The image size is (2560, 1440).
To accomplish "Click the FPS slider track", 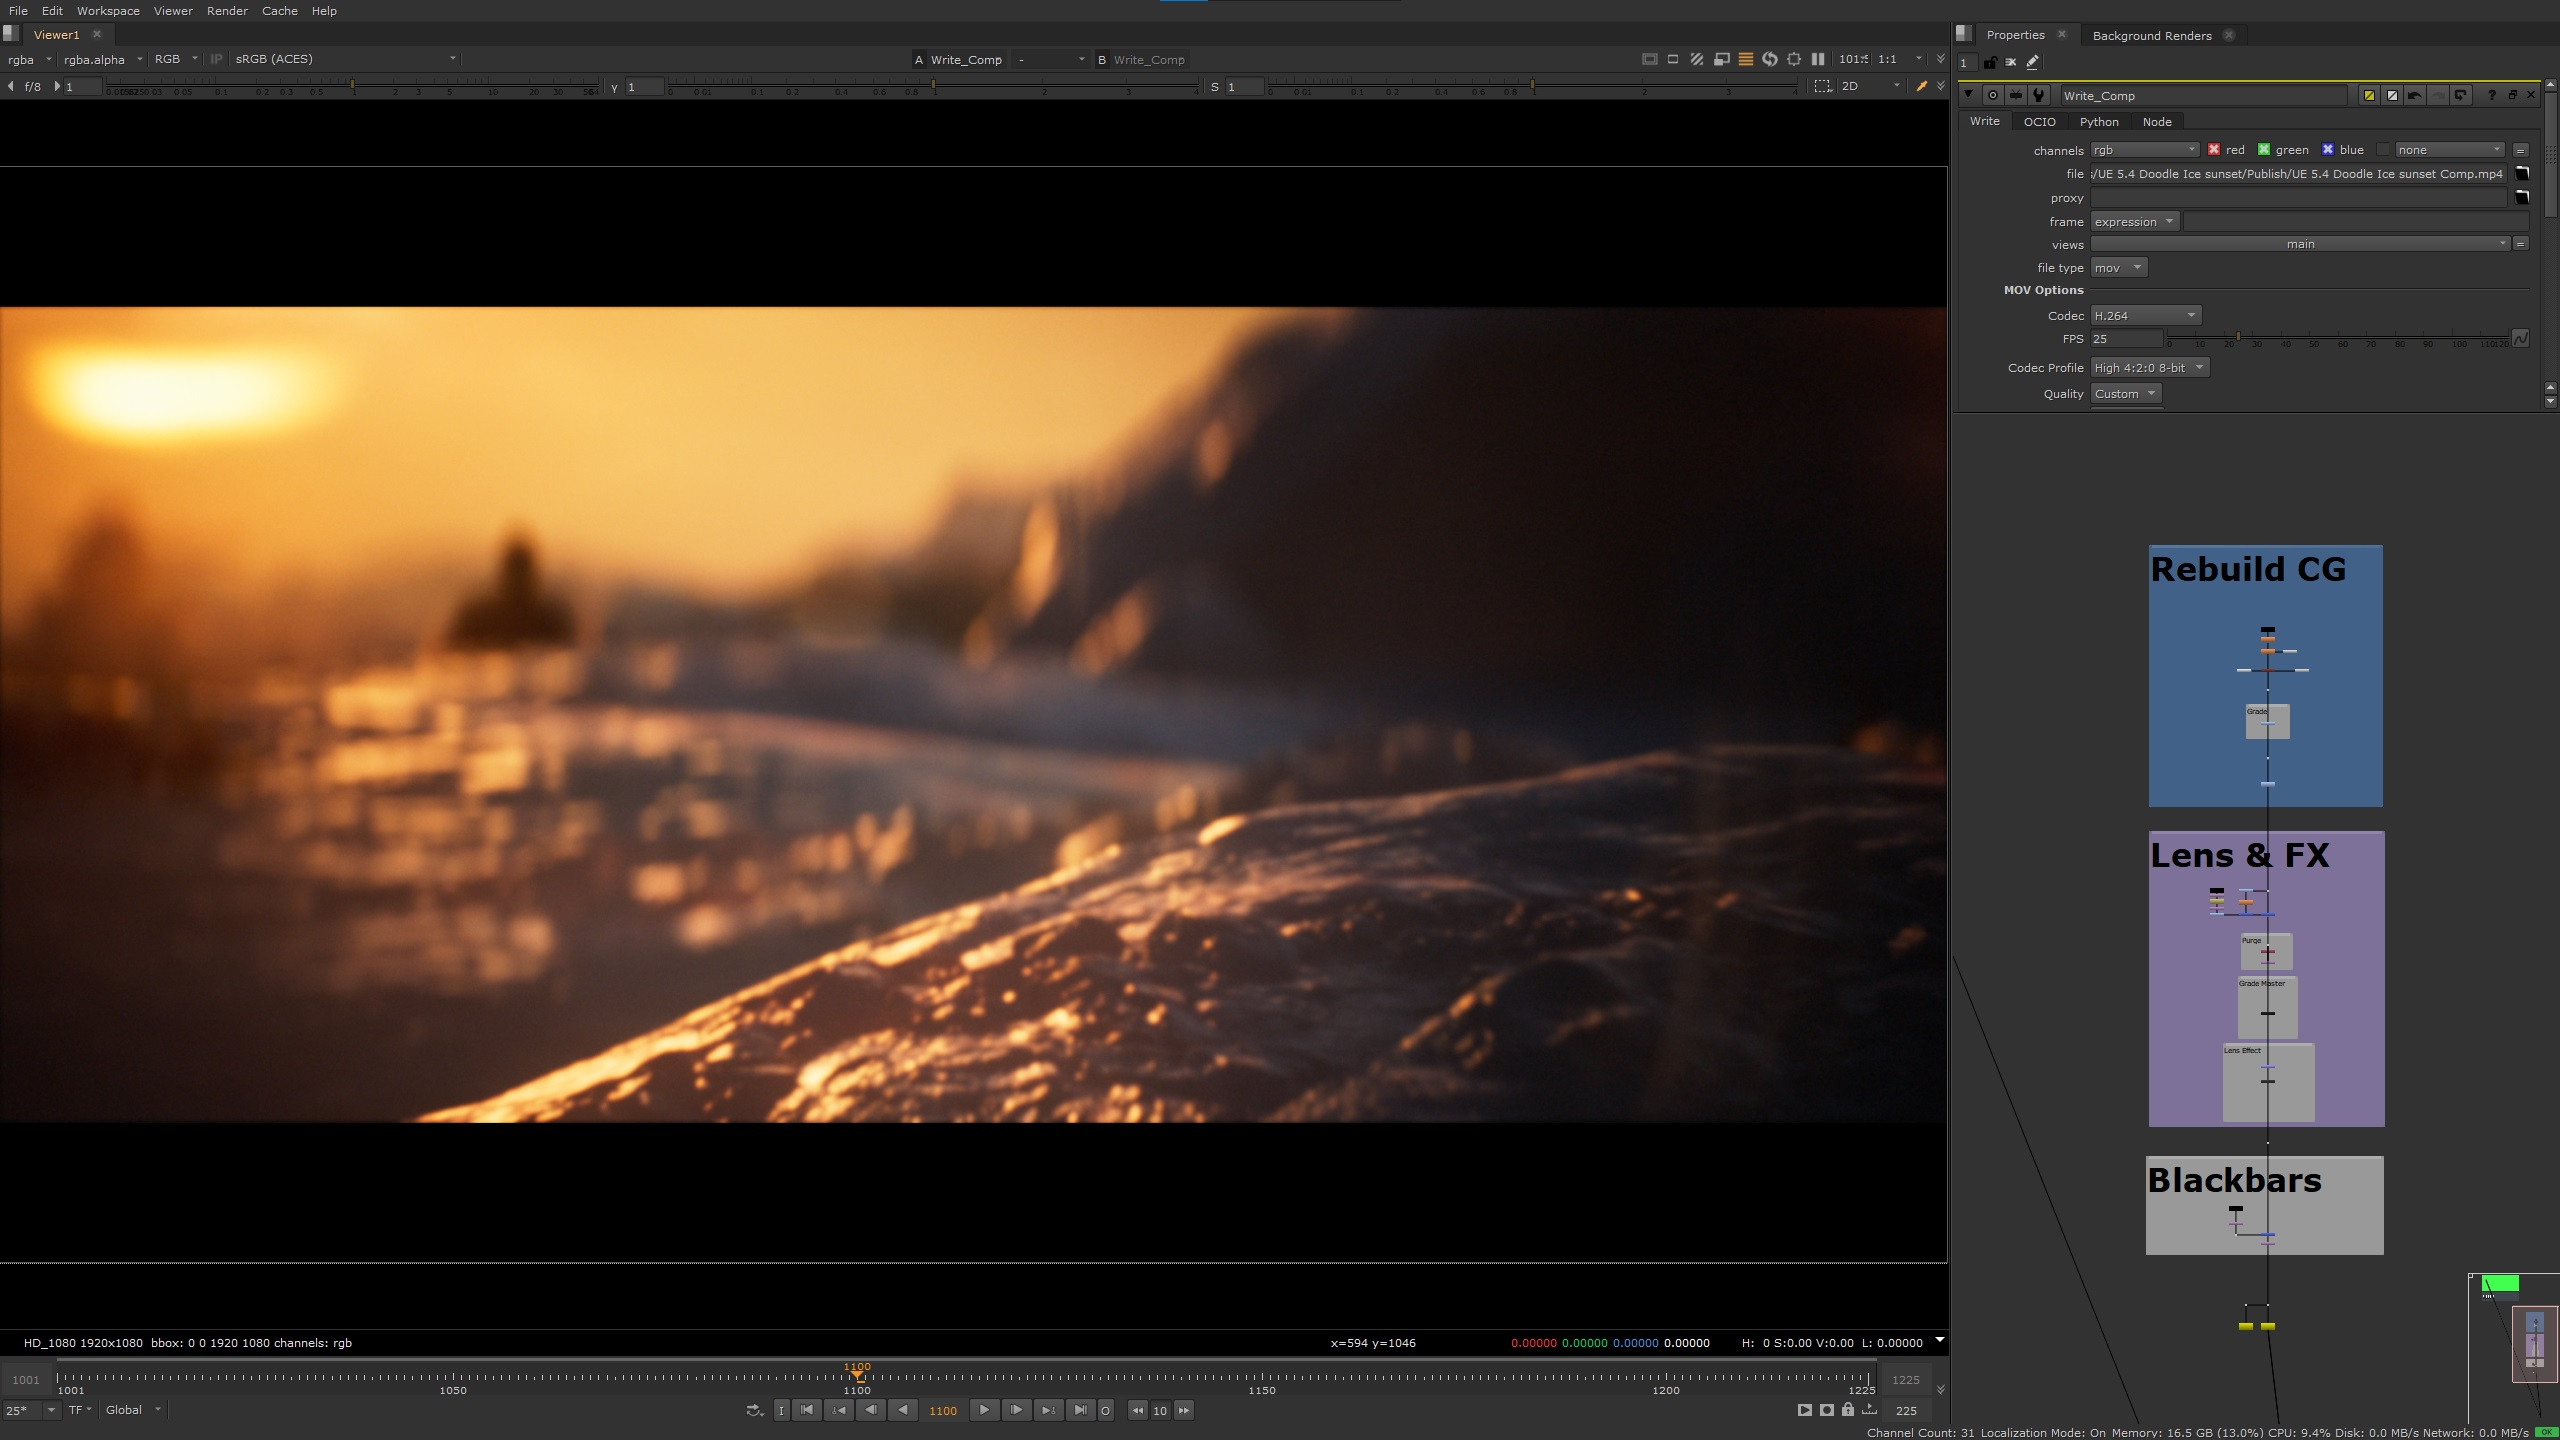I will 2336,337.
